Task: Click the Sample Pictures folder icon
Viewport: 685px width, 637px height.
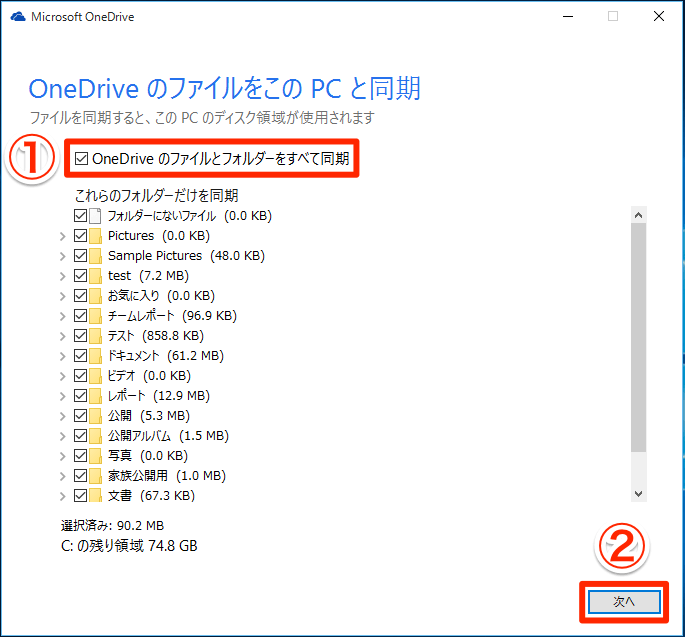Action: tap(95, 256)
